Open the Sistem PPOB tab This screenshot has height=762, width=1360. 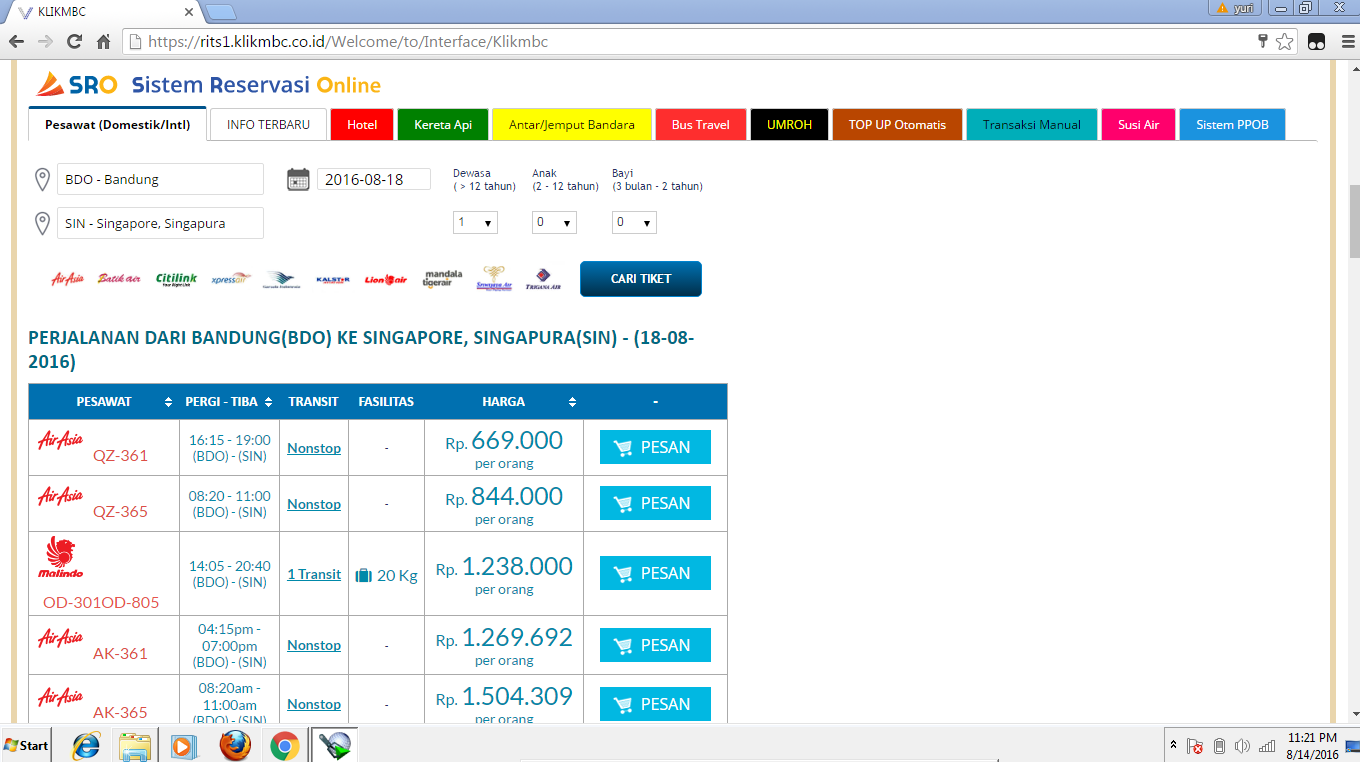coord(1232,124)
